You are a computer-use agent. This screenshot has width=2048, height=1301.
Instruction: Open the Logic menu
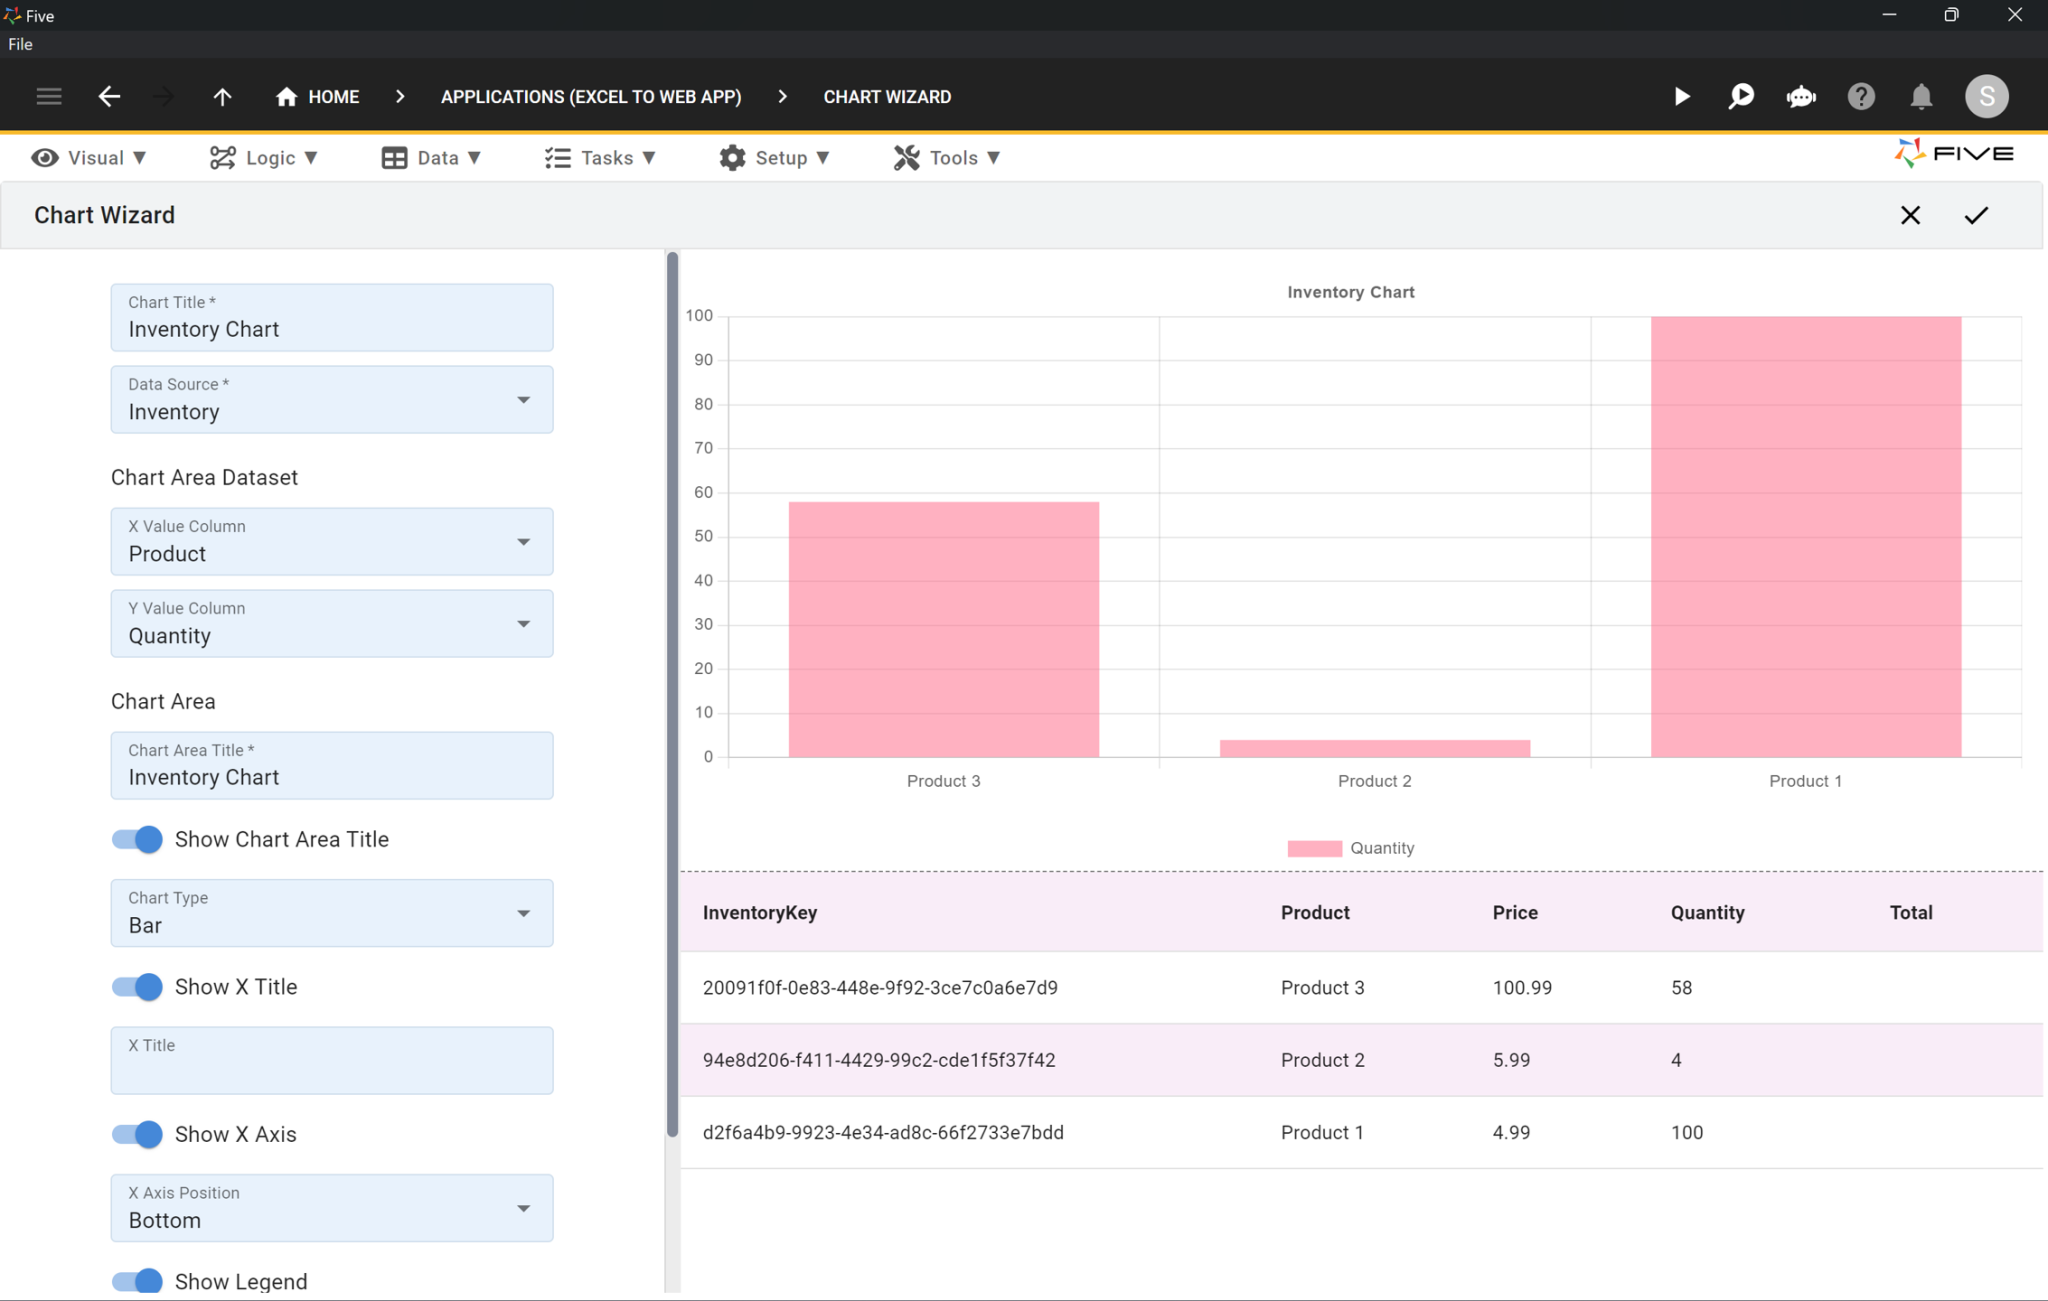pos(264,158)
